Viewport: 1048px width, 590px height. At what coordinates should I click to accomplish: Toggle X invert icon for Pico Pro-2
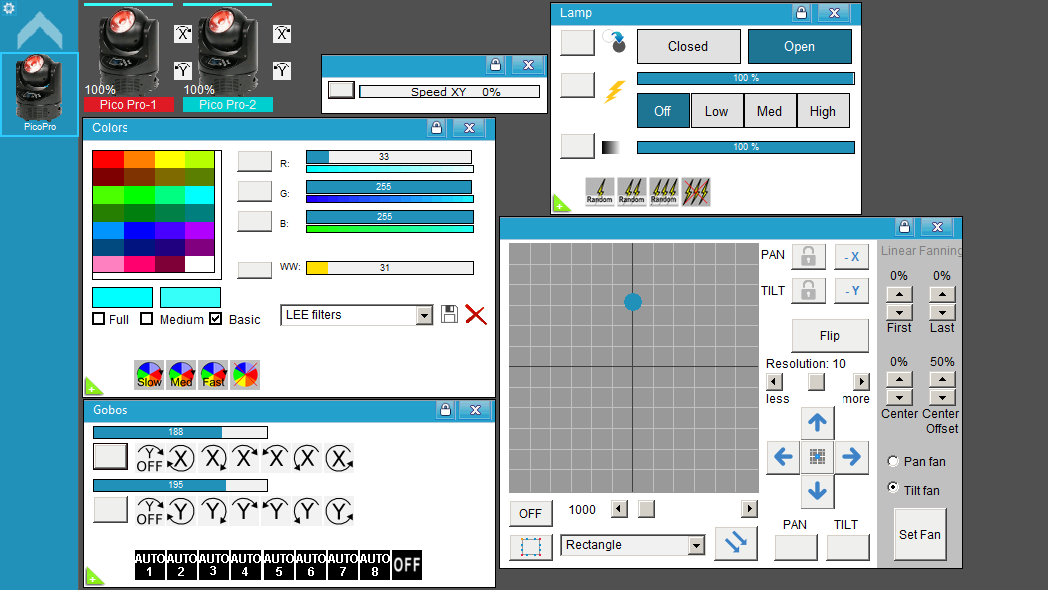(x=282, y=33)
